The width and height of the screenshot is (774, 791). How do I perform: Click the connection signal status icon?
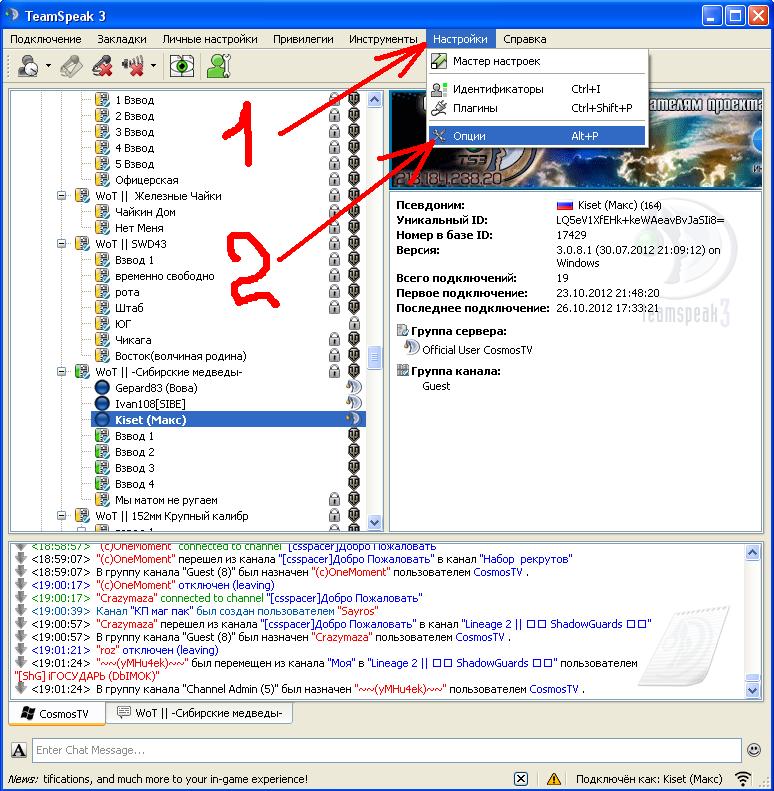[x=743, y=779]
